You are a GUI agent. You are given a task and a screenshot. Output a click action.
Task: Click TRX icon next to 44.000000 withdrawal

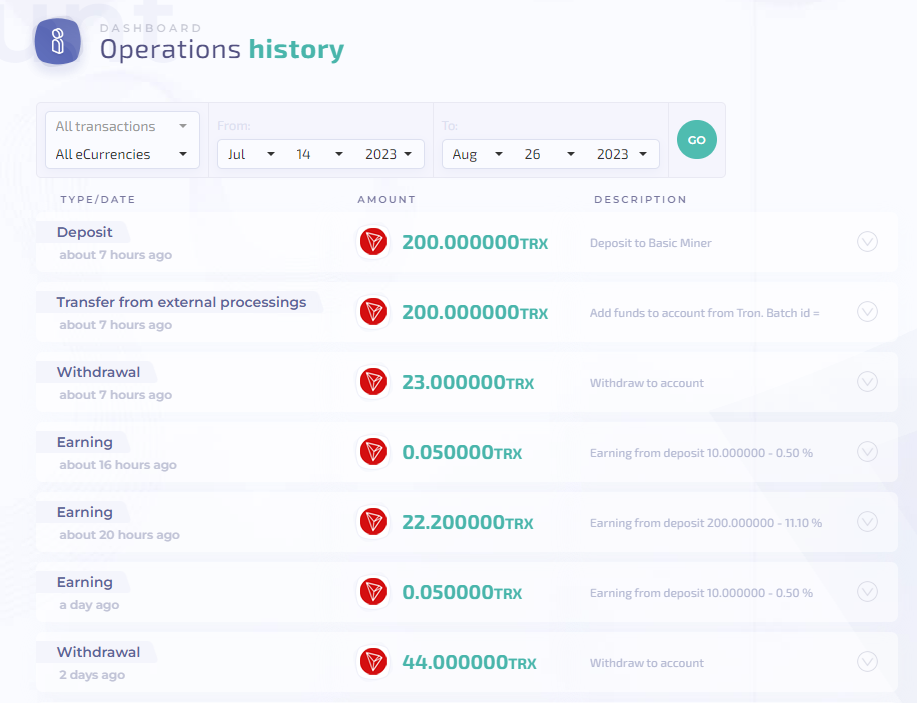tap(373, 662)
